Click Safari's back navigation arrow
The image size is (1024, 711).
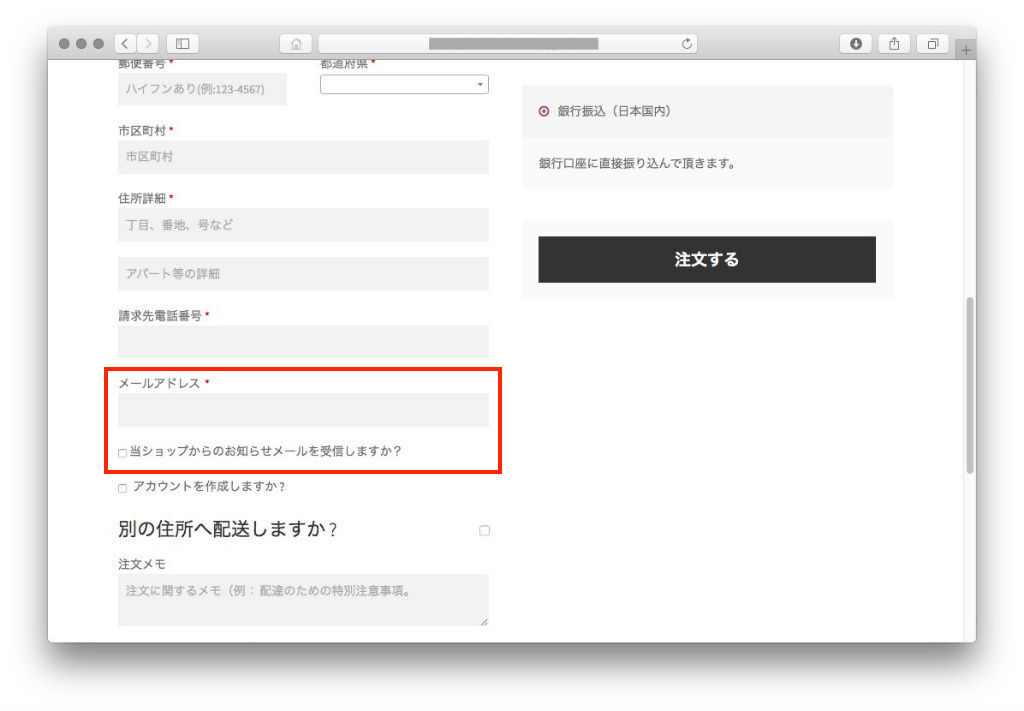[x=125, y=44]
